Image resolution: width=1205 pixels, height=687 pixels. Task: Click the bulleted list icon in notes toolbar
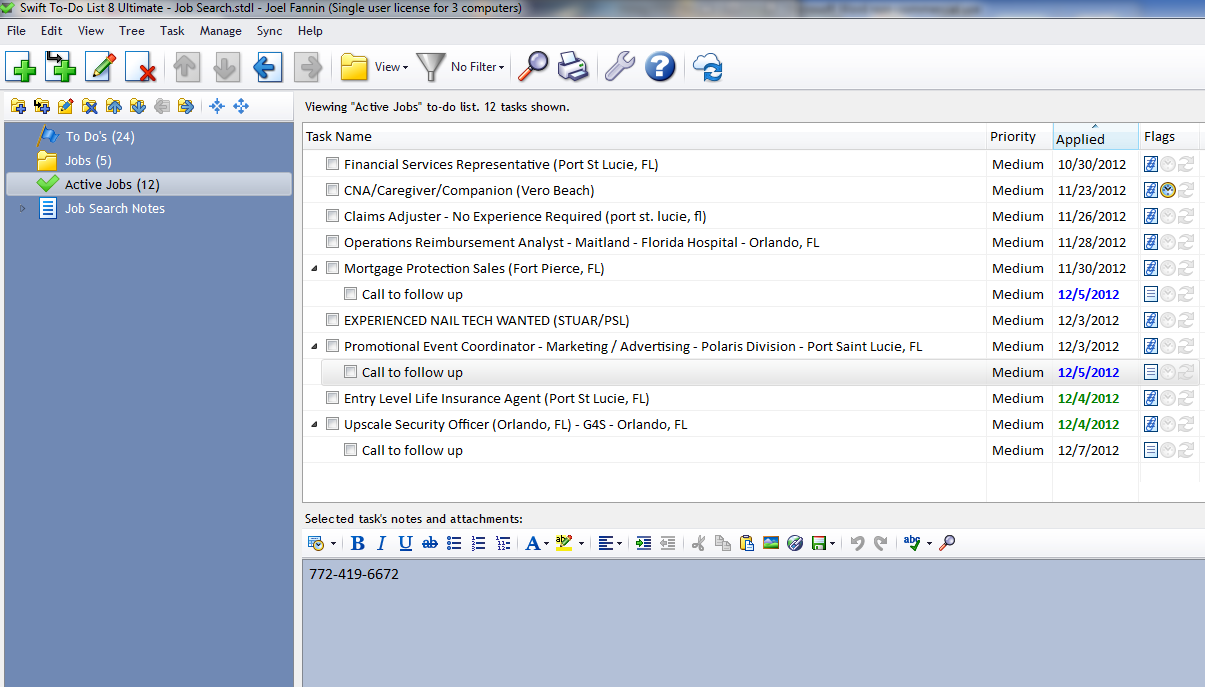pos(454,543)
